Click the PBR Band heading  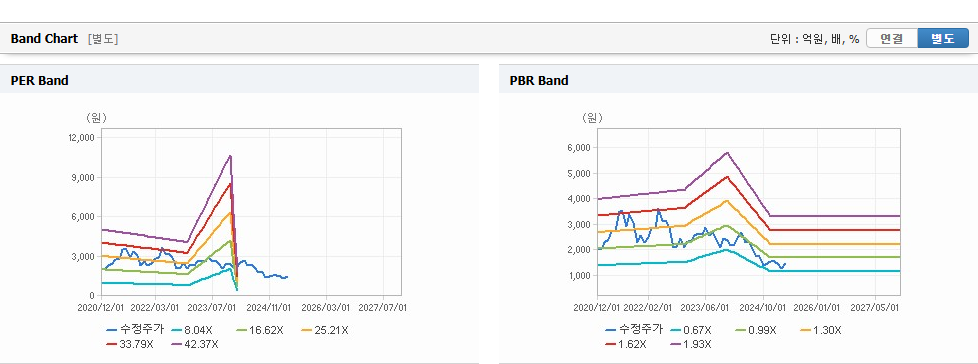(539, 80)
